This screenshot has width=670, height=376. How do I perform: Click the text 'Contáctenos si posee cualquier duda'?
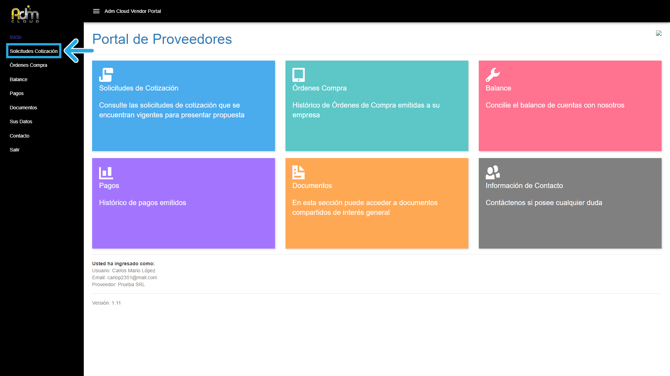point(544,203)
